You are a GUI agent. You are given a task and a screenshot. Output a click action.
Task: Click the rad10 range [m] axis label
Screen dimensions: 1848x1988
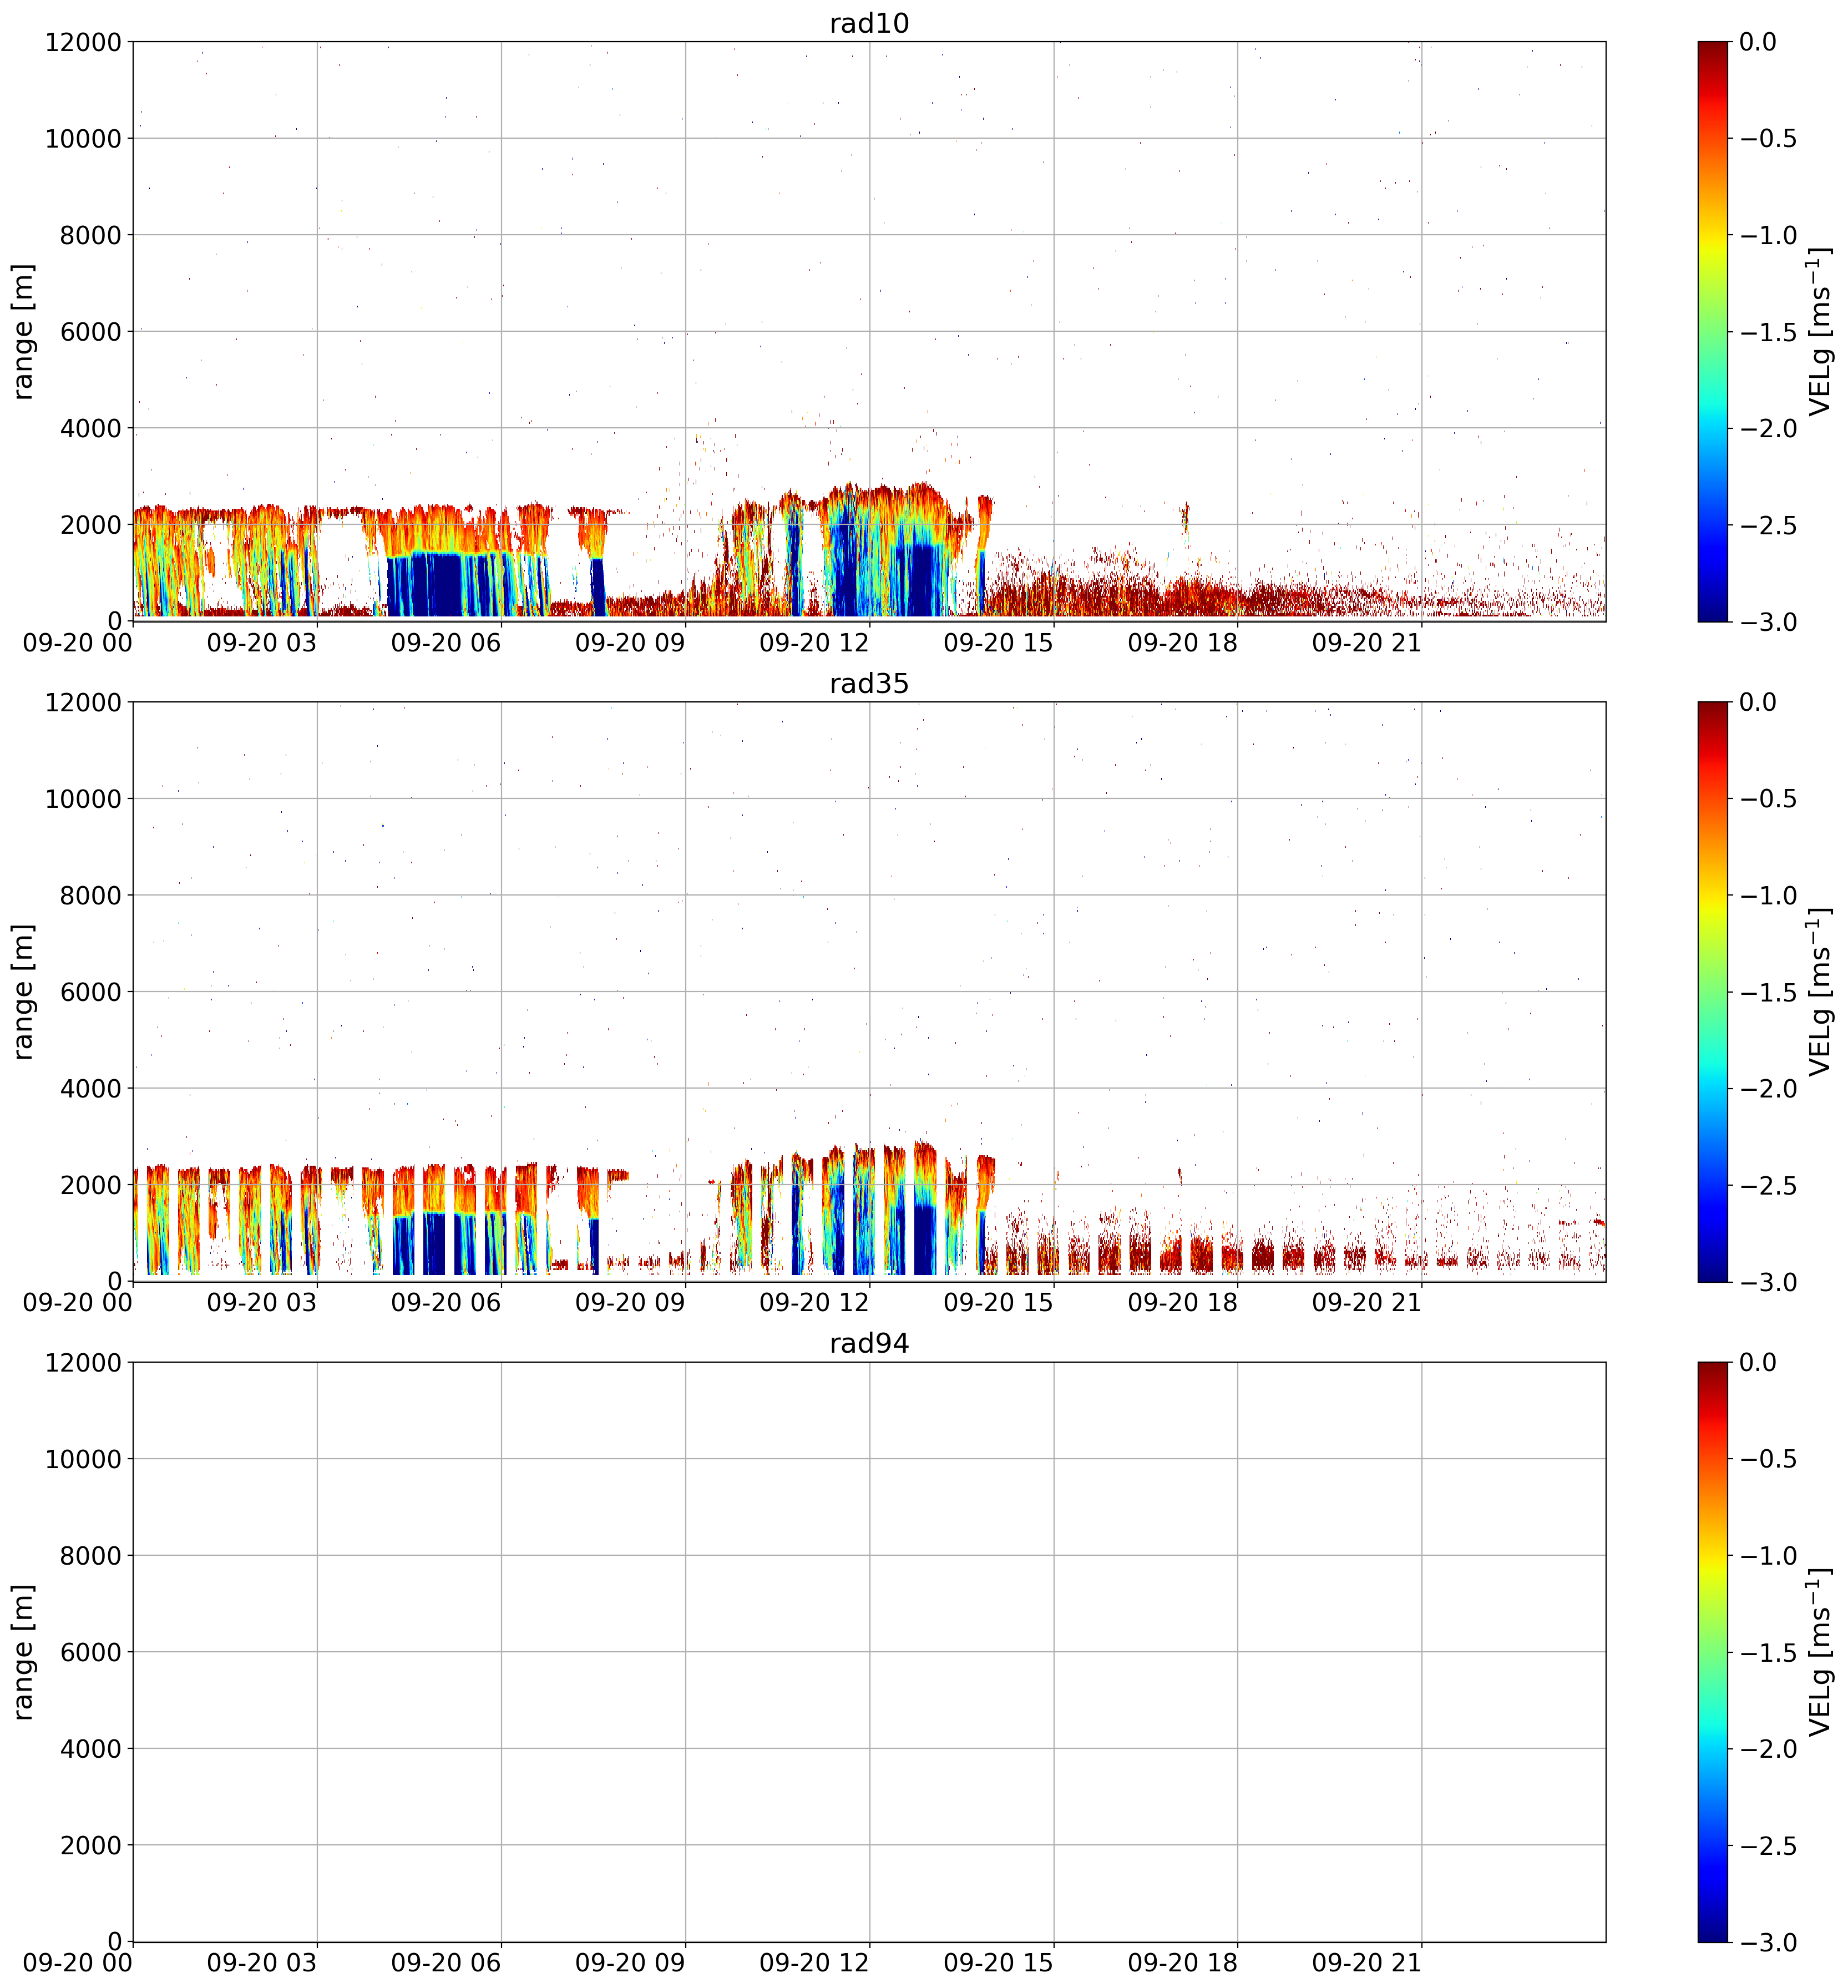(23, 331)
